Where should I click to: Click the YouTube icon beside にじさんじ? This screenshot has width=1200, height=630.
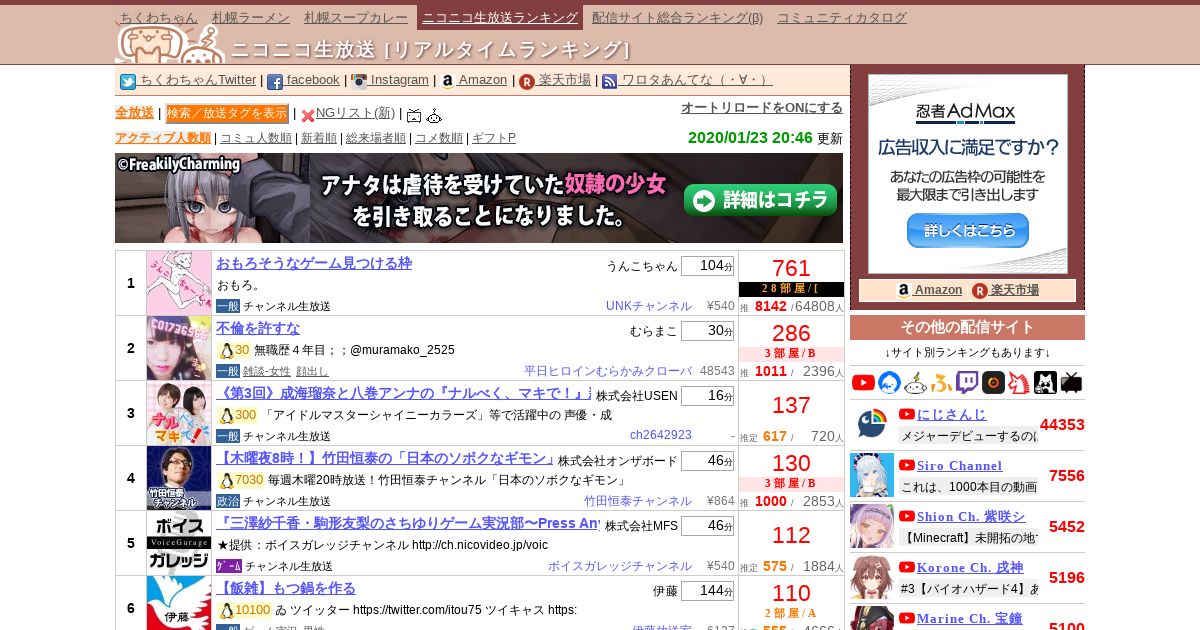point(907,414)
